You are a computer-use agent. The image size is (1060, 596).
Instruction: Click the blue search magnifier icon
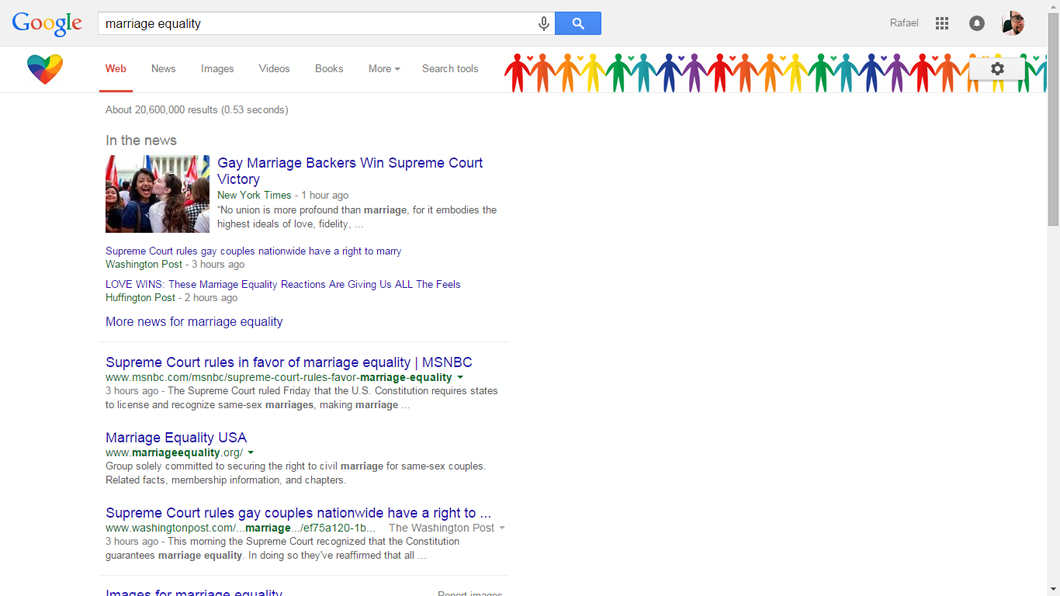pyautogui.click(x=578, y=22)
